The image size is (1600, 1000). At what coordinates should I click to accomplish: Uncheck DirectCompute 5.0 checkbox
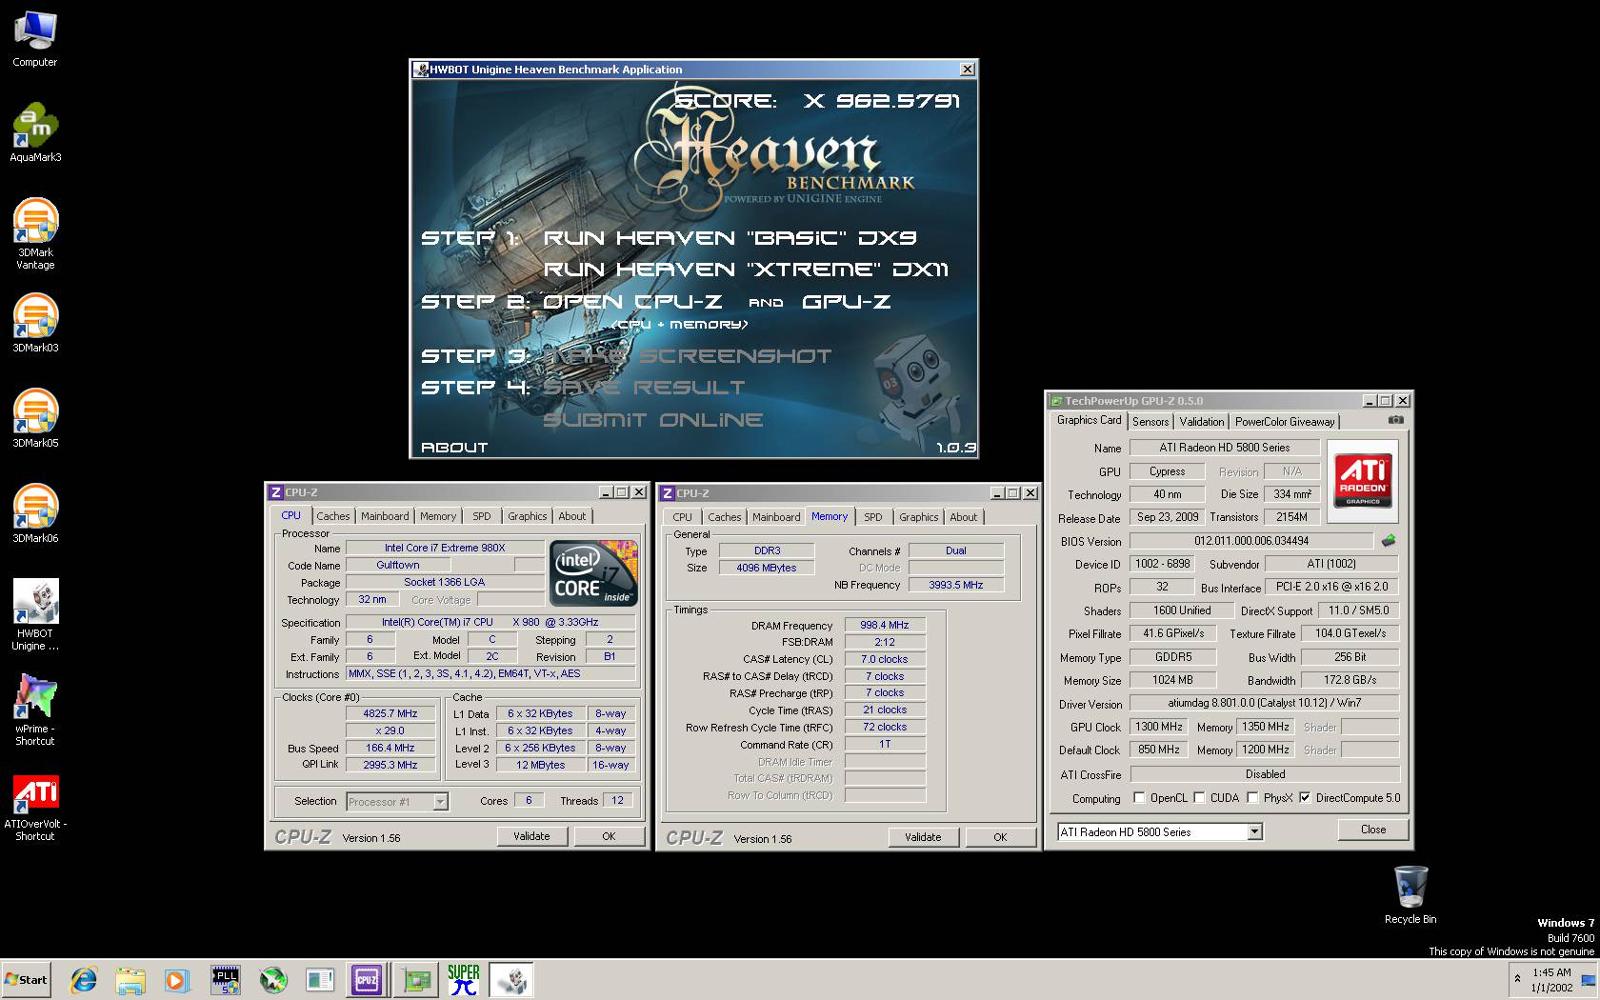click(x=1304, y=798)
